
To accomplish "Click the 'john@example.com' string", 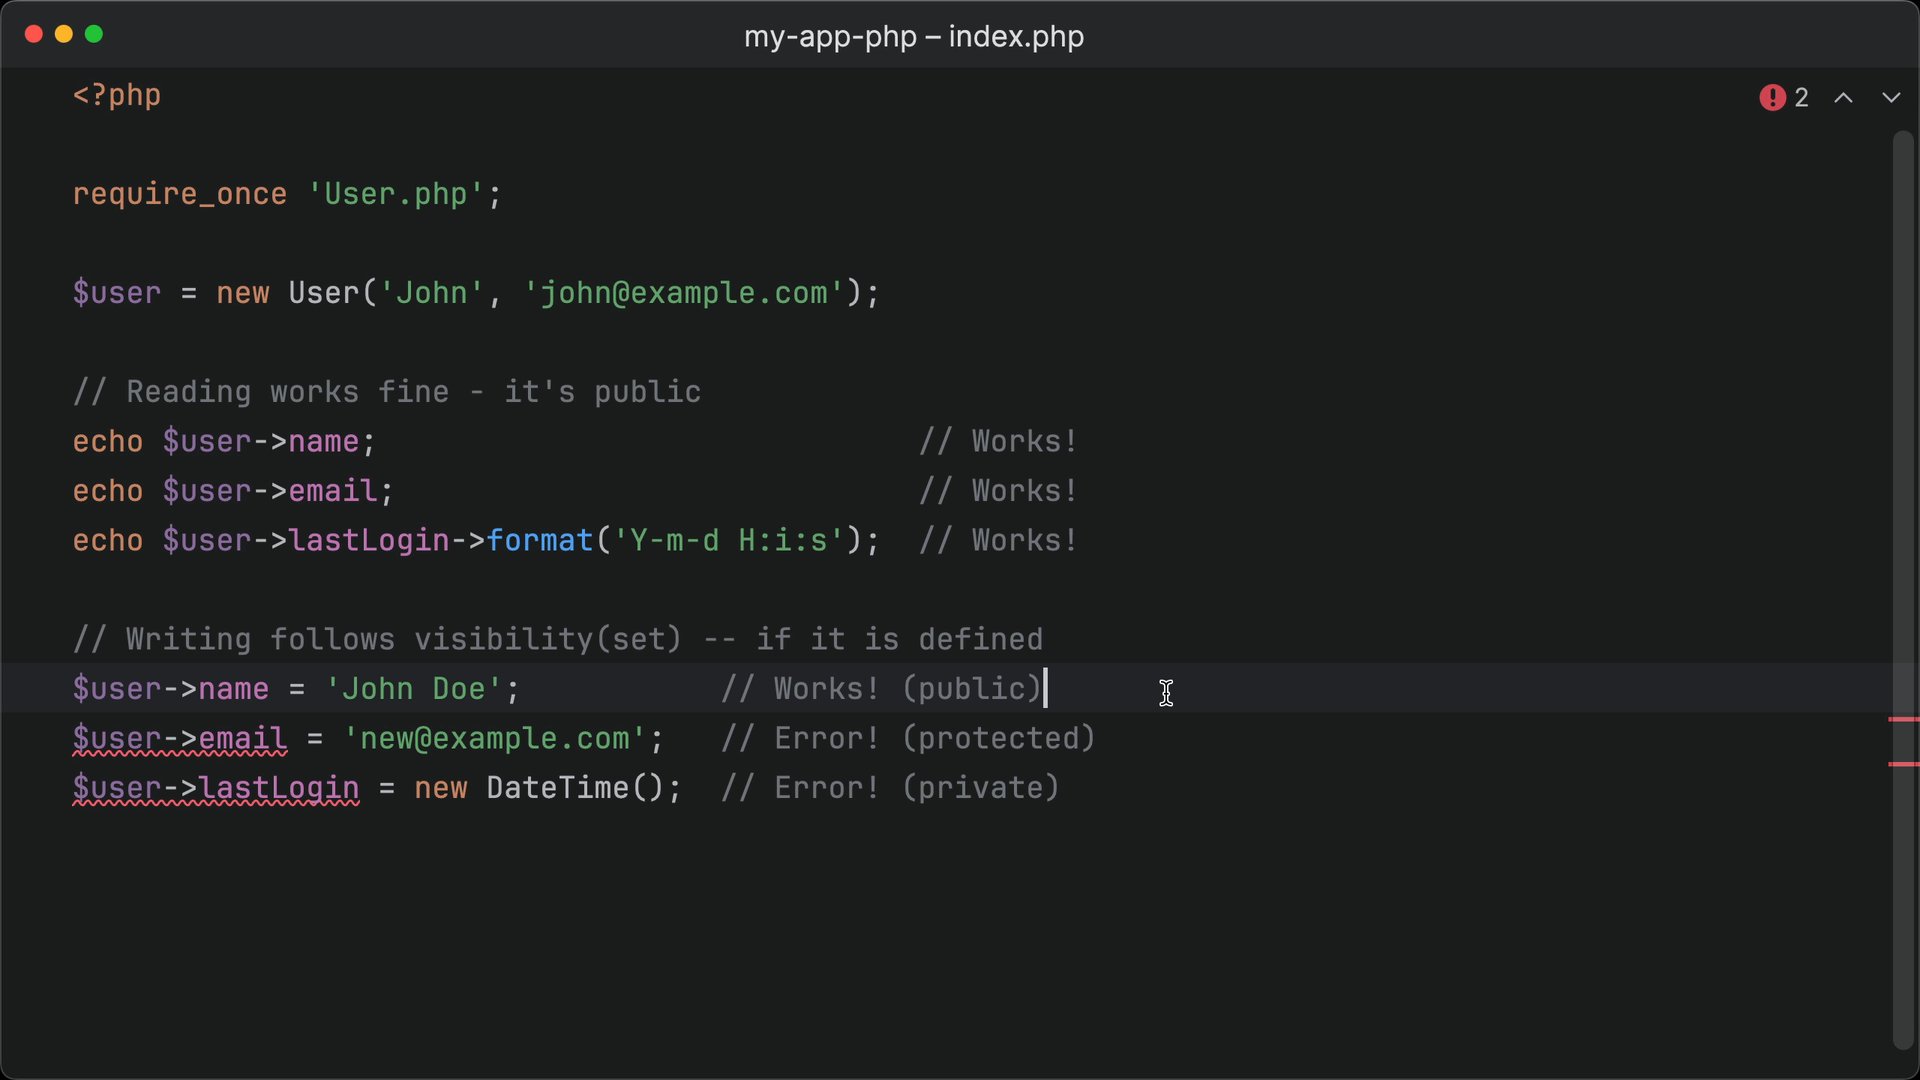I will coord(685,293).
